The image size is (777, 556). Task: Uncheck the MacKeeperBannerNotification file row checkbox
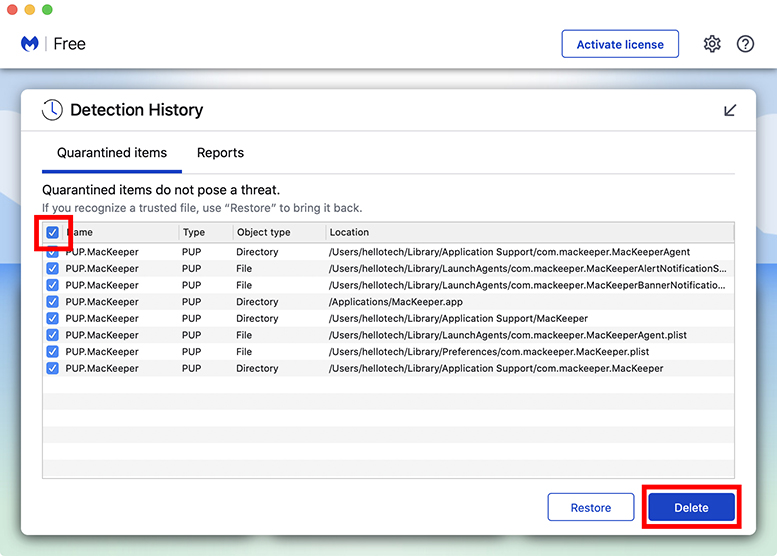53,285
